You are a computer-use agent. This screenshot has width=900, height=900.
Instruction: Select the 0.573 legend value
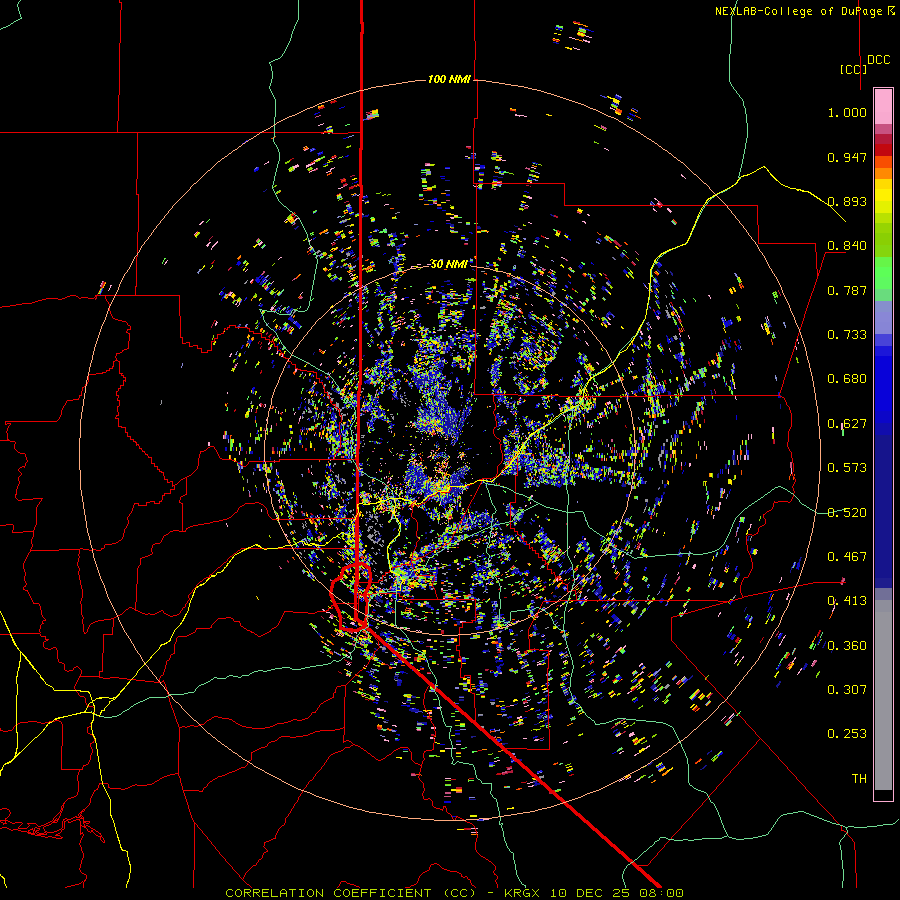coord(847,468)
